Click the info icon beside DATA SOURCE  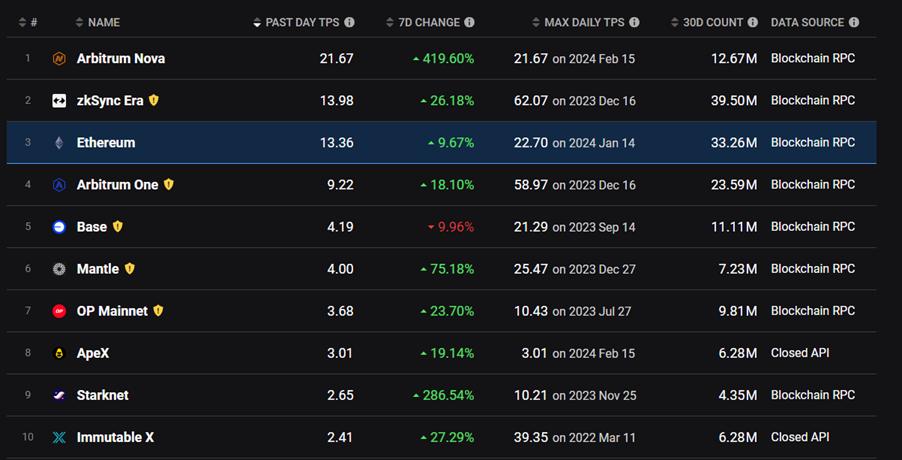[x=854, y=22]
